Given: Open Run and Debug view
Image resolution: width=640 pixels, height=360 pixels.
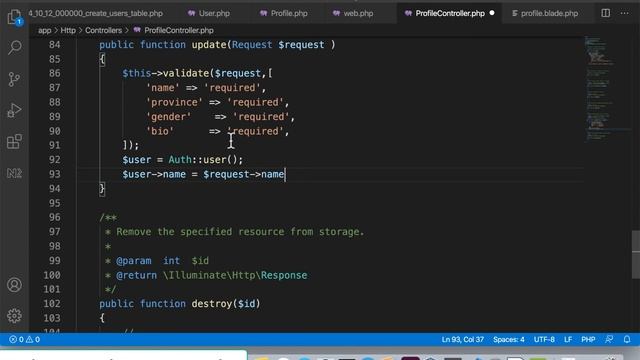Looking at the screenshot, I should [14, 110].
